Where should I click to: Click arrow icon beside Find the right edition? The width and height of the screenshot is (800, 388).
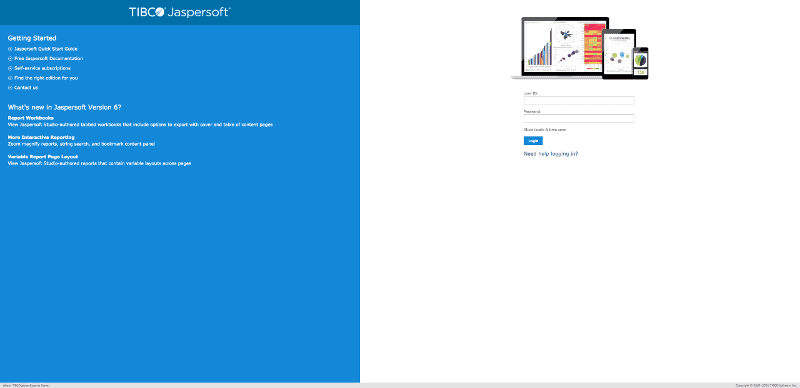coord(10,78)
